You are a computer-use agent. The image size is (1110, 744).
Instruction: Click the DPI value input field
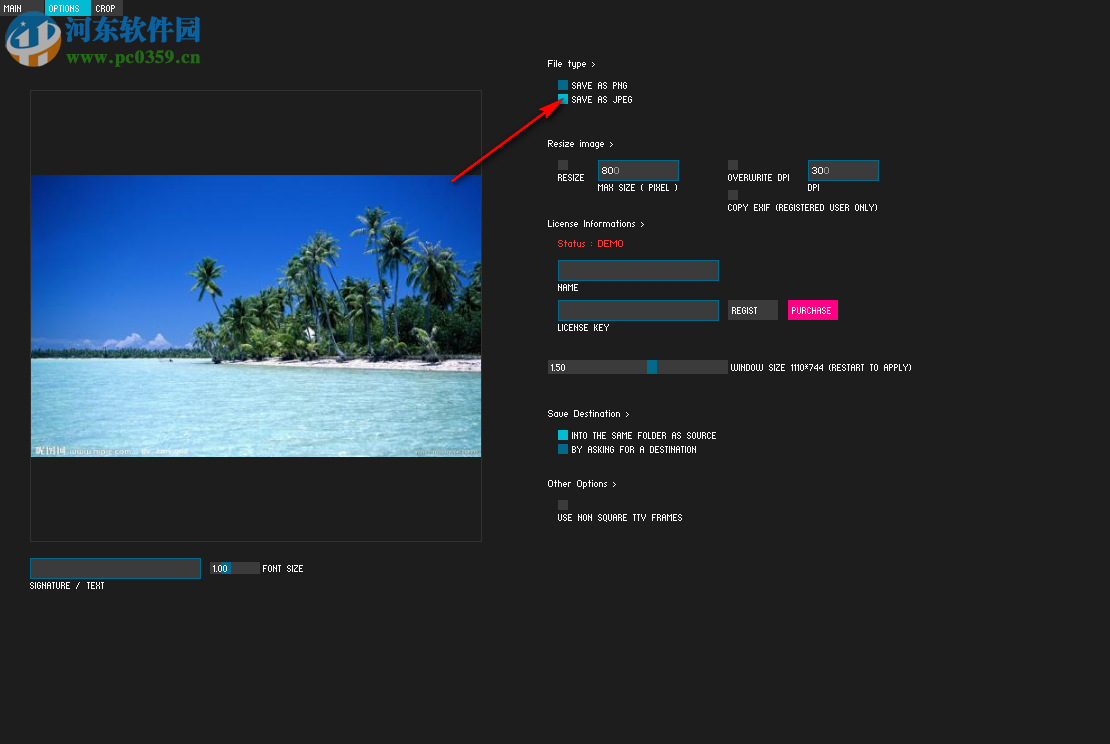843,171
